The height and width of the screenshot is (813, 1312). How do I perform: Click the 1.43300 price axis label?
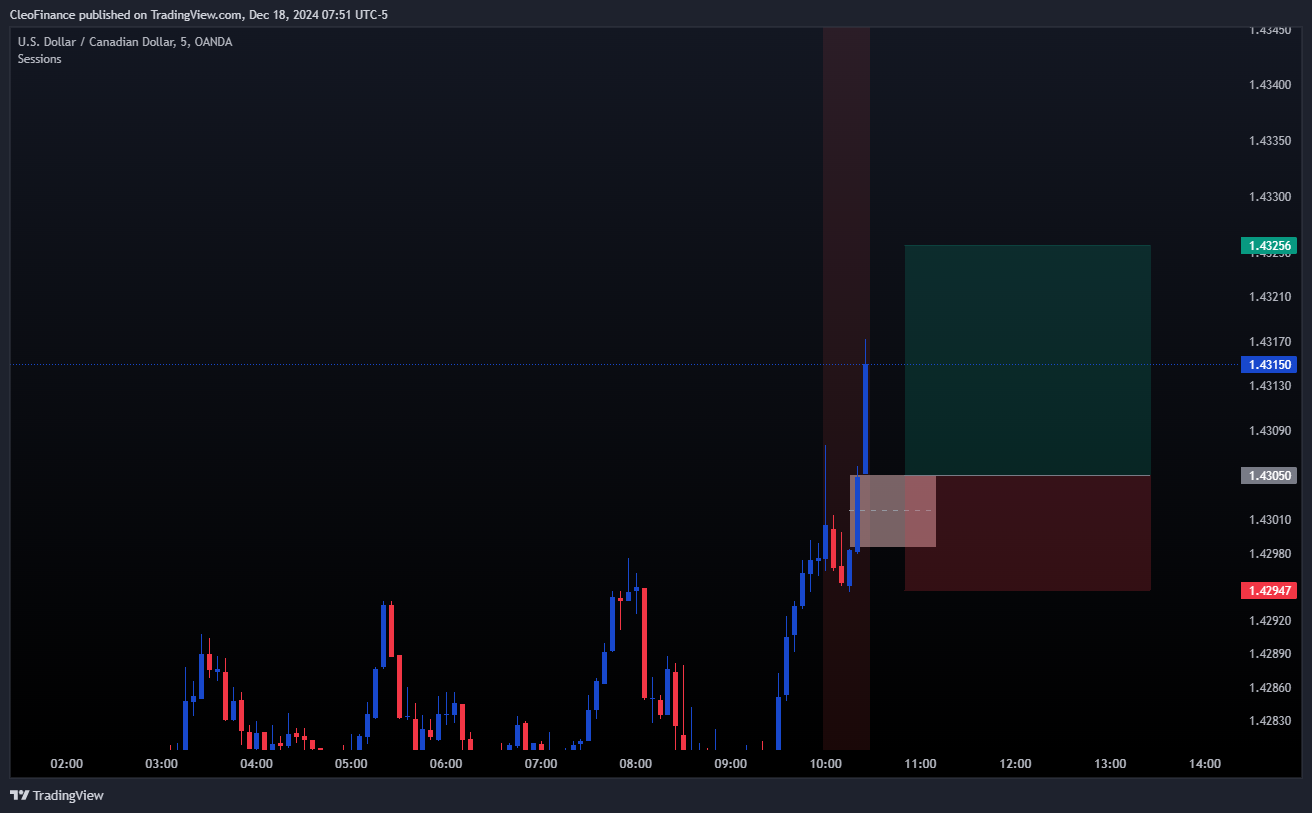point(1270,197)
